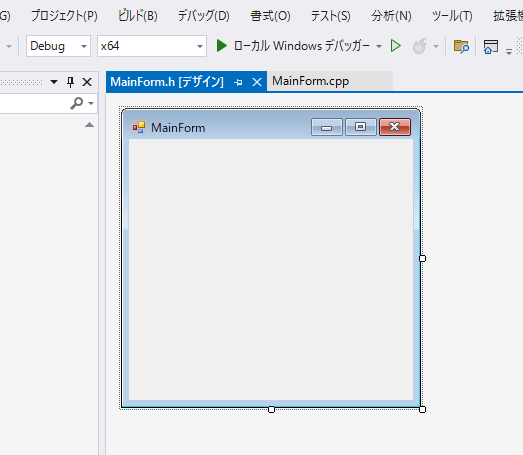Click the Hot Reload flame icon
The width and height of the screenshot is (523, 455).
[419, 46]
